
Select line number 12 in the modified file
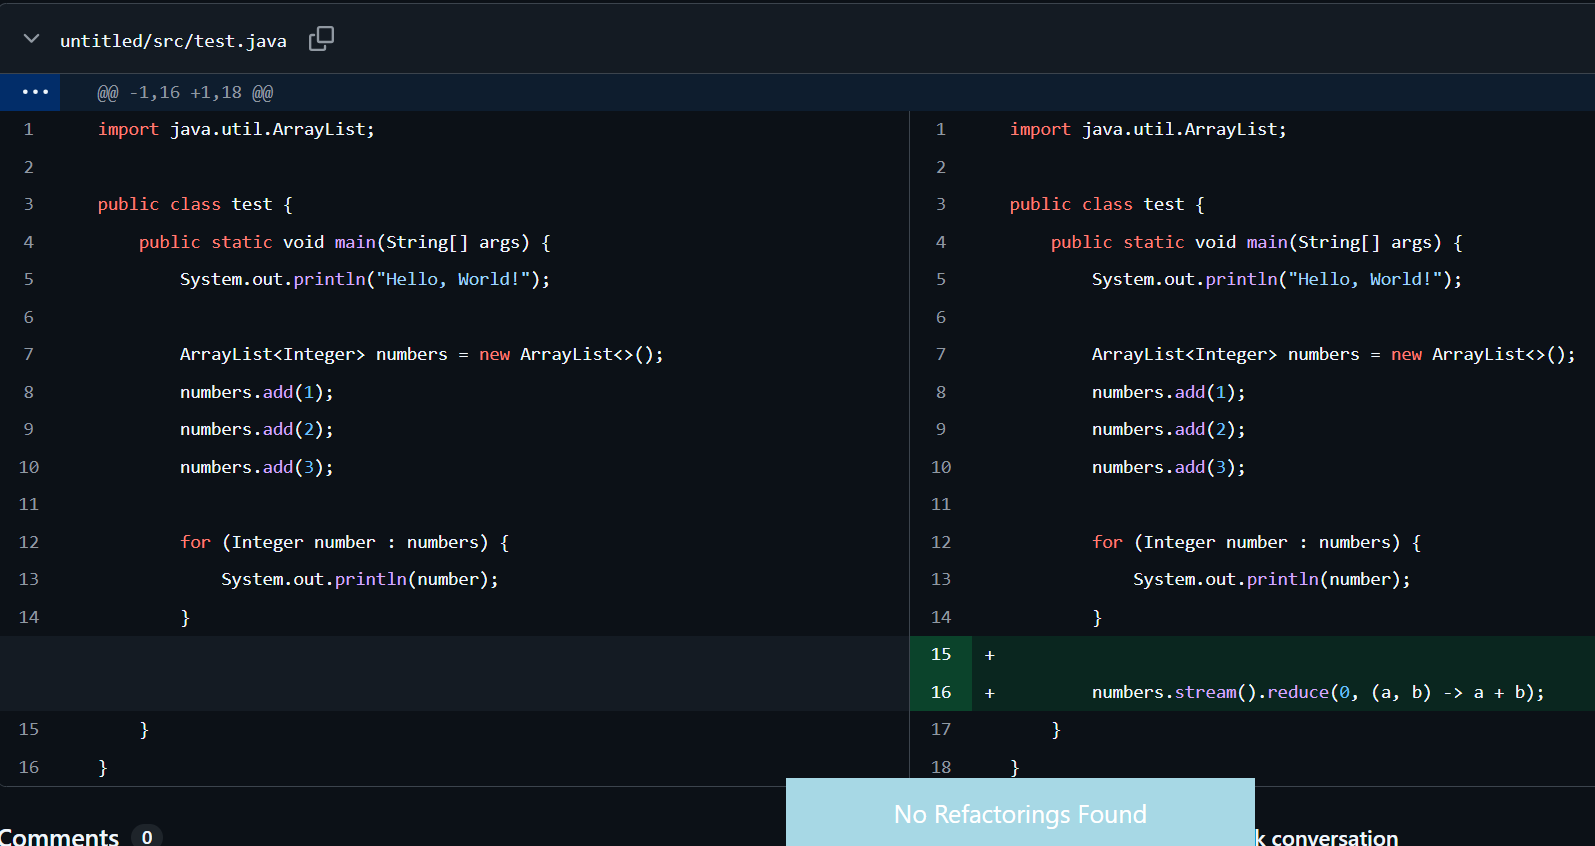(x=941, y=542)
